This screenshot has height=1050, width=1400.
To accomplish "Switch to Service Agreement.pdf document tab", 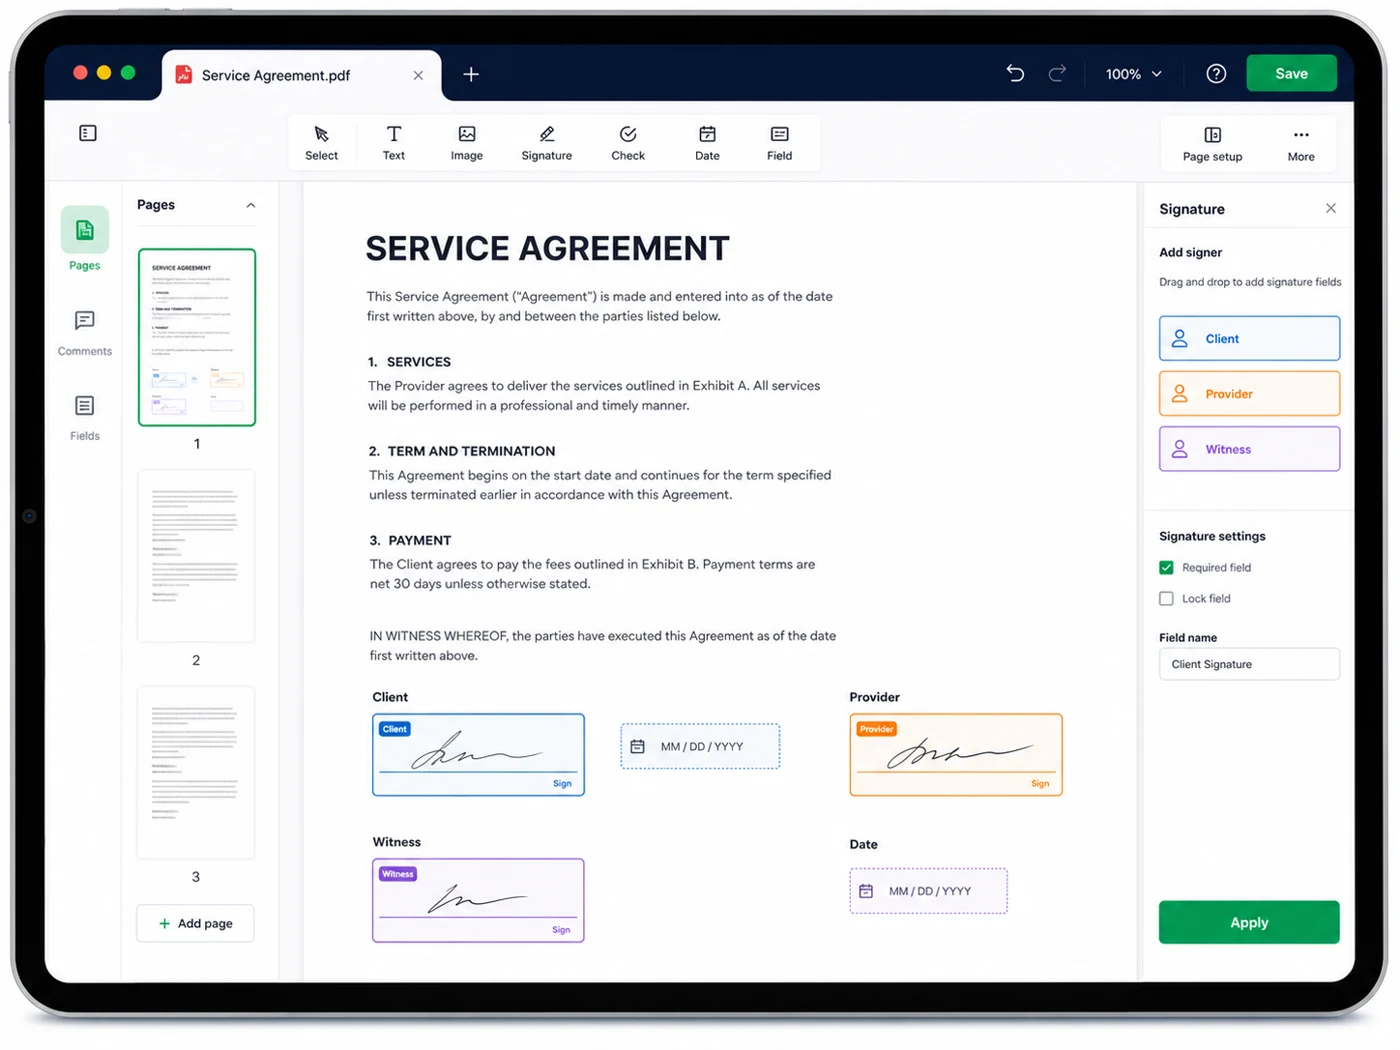I will (x=301, y=75).
